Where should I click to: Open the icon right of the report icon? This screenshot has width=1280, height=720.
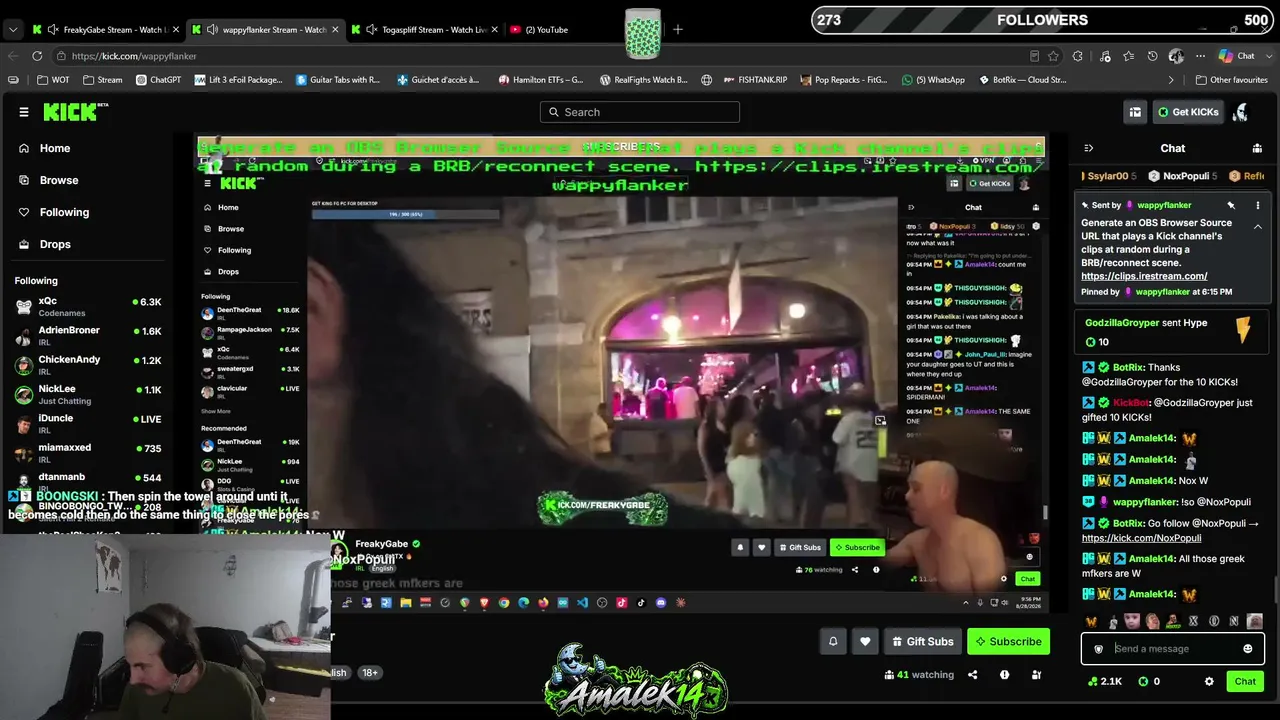pyautogui.click(x=1036, y=675)
